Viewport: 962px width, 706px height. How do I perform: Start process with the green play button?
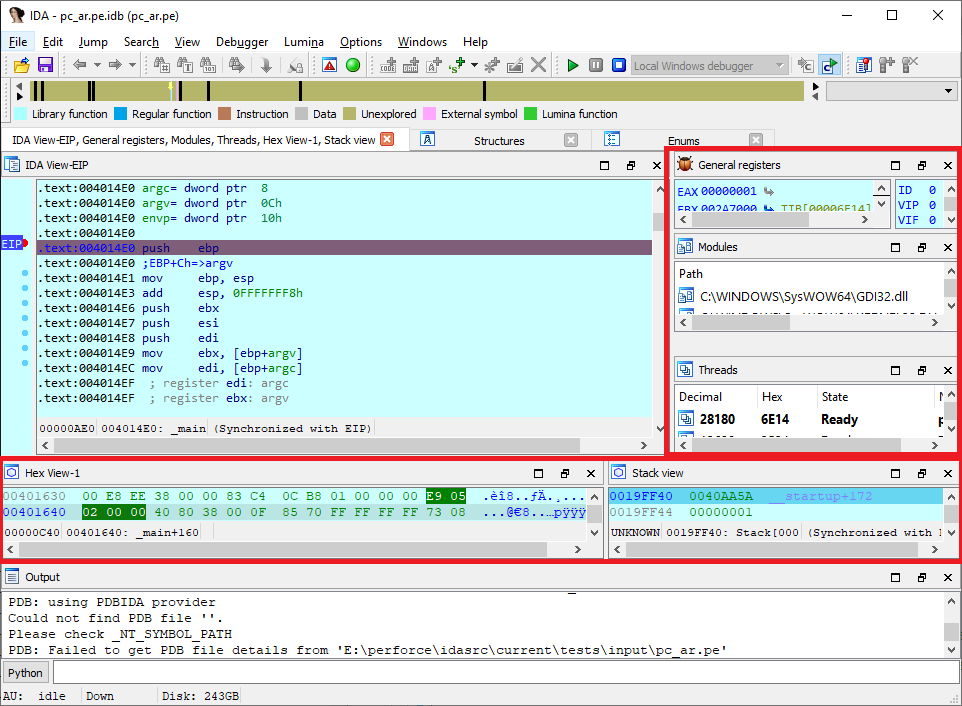[x=573, y=65]
